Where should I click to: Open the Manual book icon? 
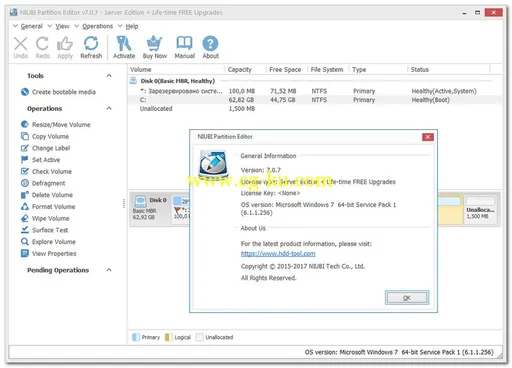point(184,44)
